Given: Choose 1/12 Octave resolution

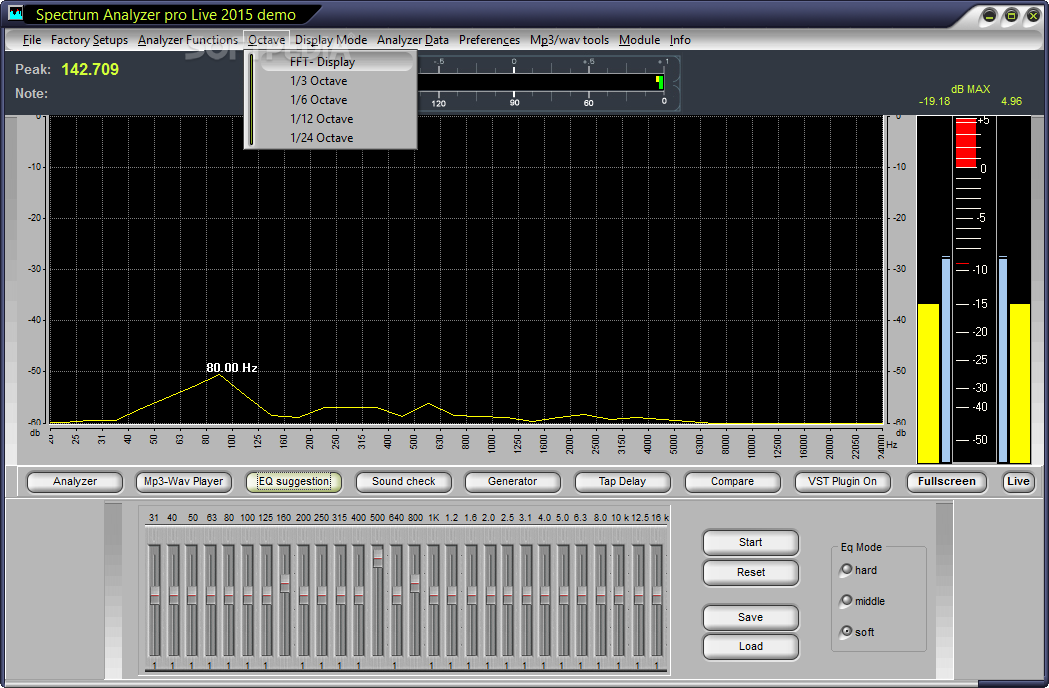Looking at the screenshot, I should [x=337, y=118].
